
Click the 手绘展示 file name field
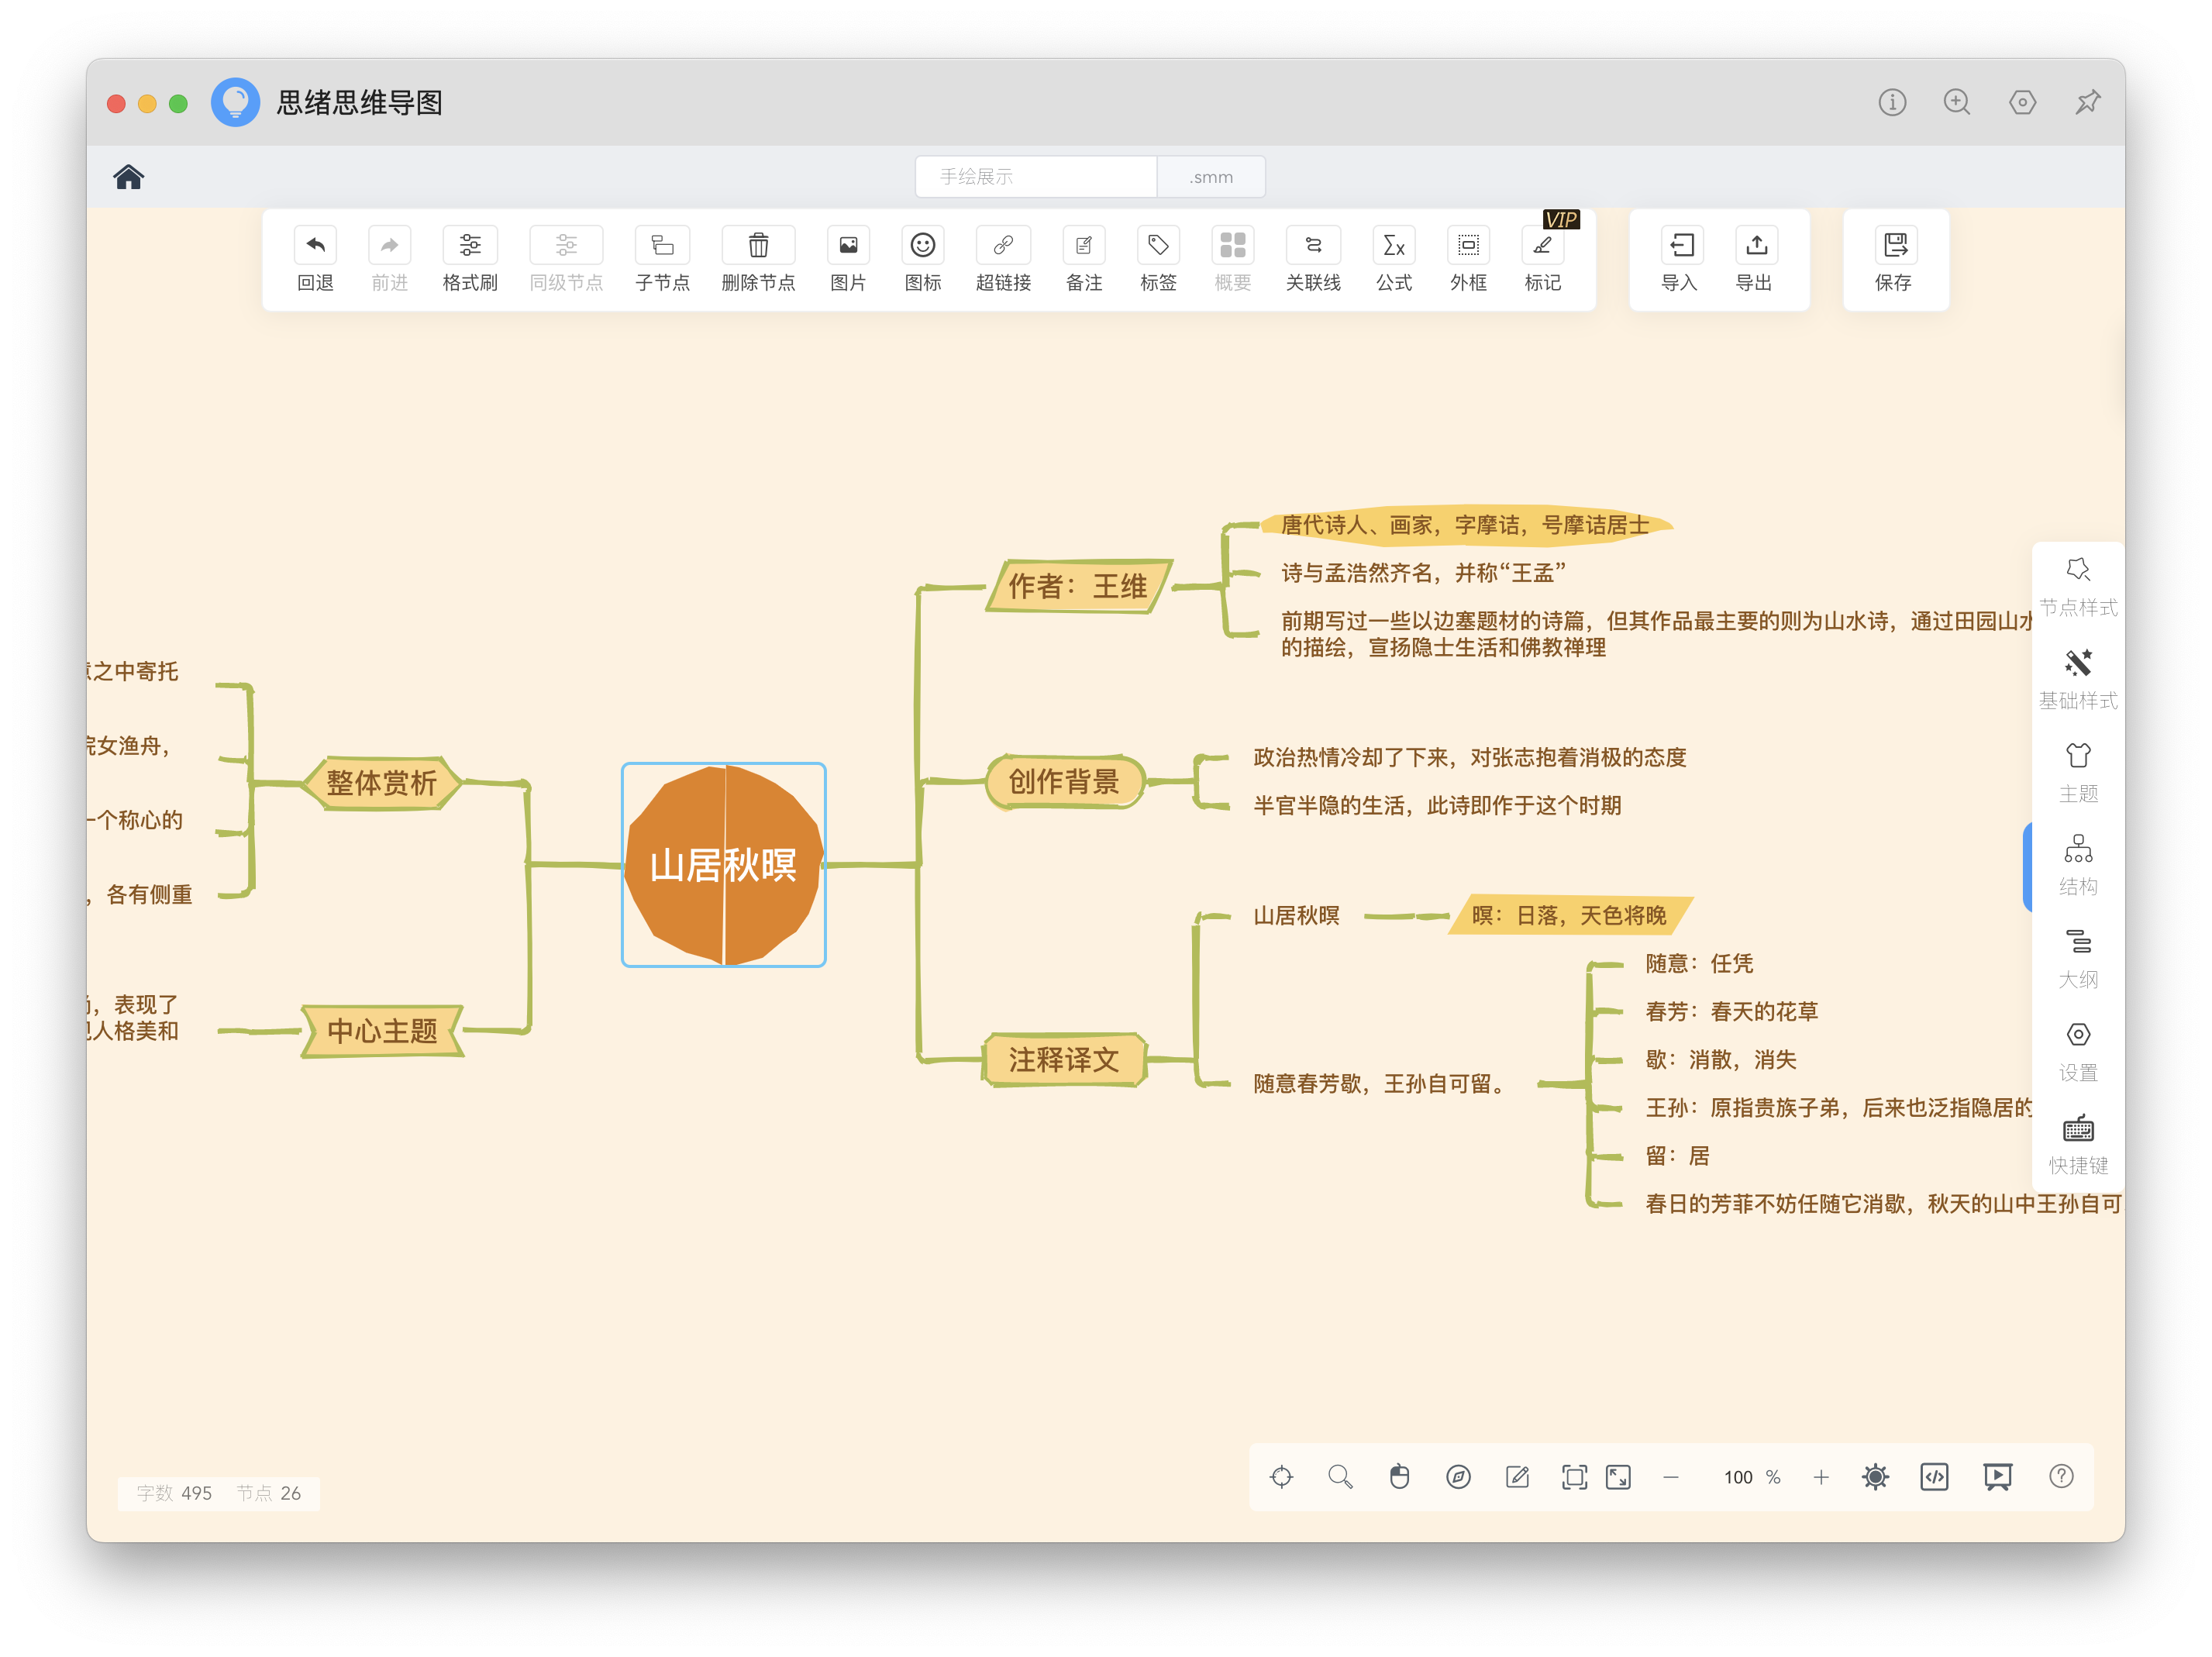point(1036,177)
